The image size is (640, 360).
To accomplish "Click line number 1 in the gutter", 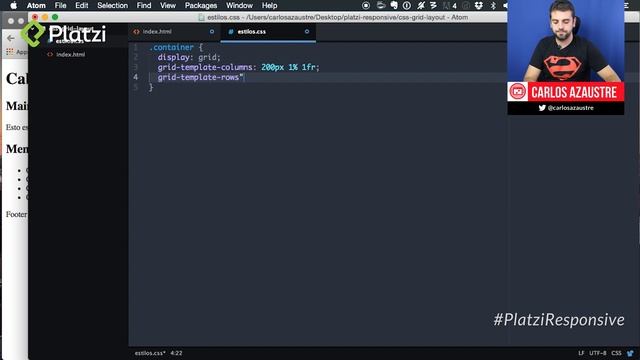I will click(x=136, y=47).
